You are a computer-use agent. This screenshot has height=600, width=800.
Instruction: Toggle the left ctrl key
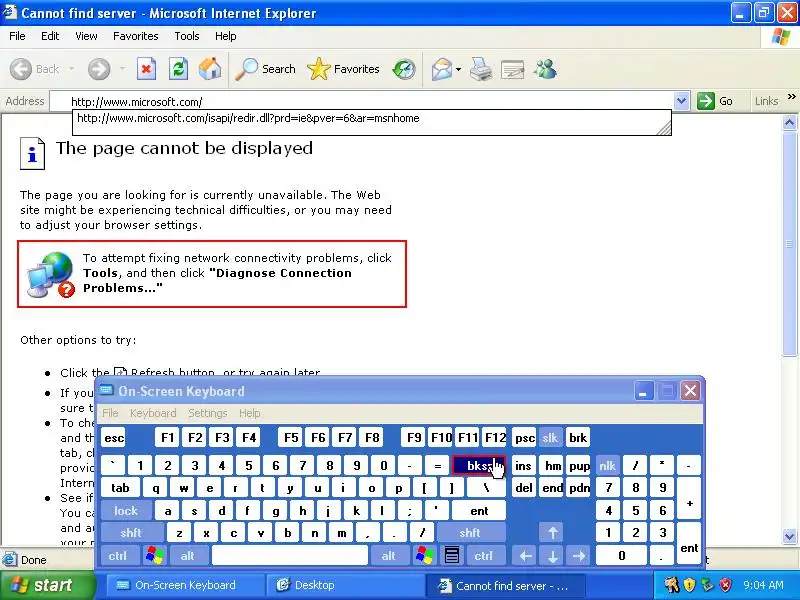point(118,556)
